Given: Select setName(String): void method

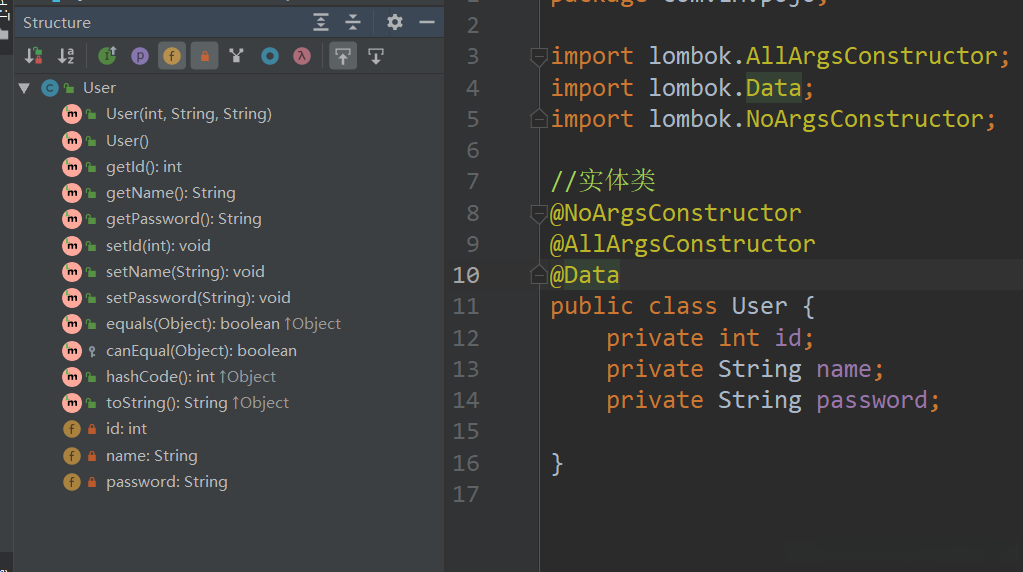Looking at the screenshot, I should 185,272.
